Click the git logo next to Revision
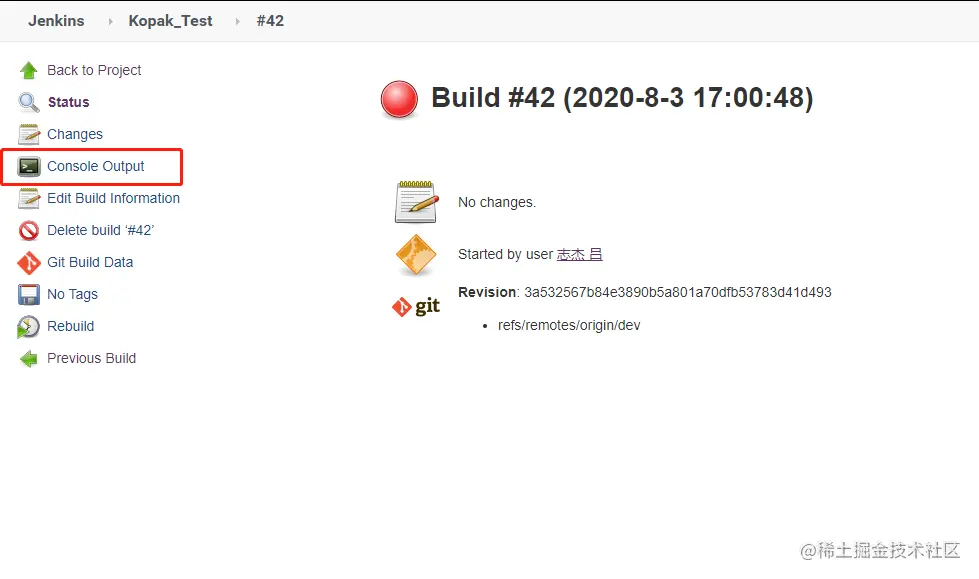This screenshot has height=579, width=979. [x=416, y=306]
